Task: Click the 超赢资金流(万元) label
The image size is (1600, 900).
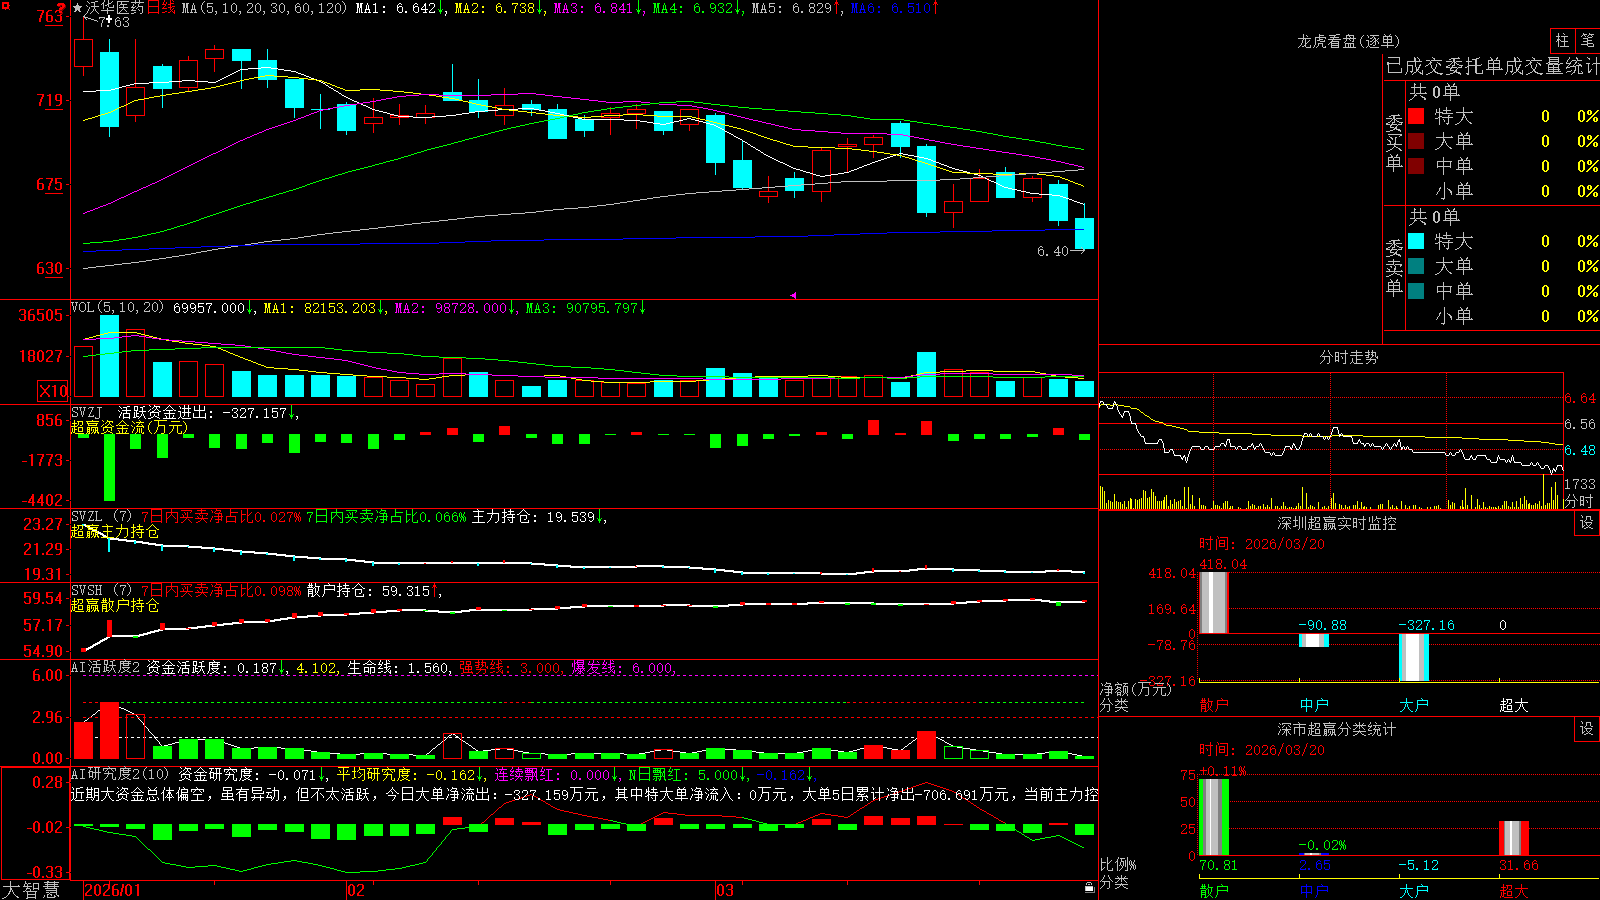Action: pyautogui.click(x=129, y=427)
